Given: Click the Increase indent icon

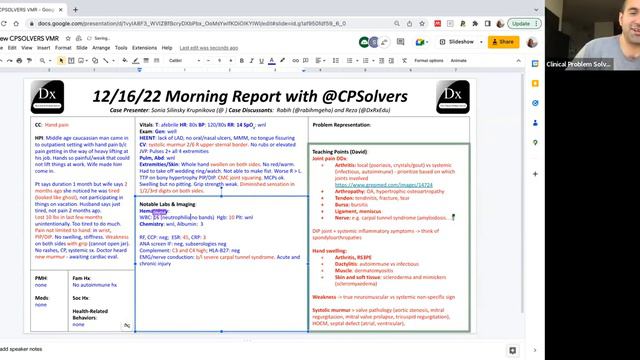Looking at the screenshot, I should pos(391,61).
